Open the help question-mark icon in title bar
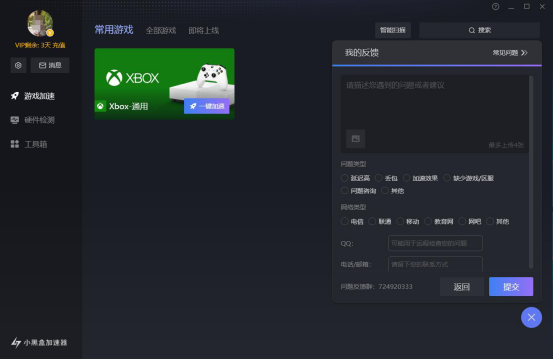Image resolution: width=553 pixels, height=360 pixels. click(x=496, y=7)
